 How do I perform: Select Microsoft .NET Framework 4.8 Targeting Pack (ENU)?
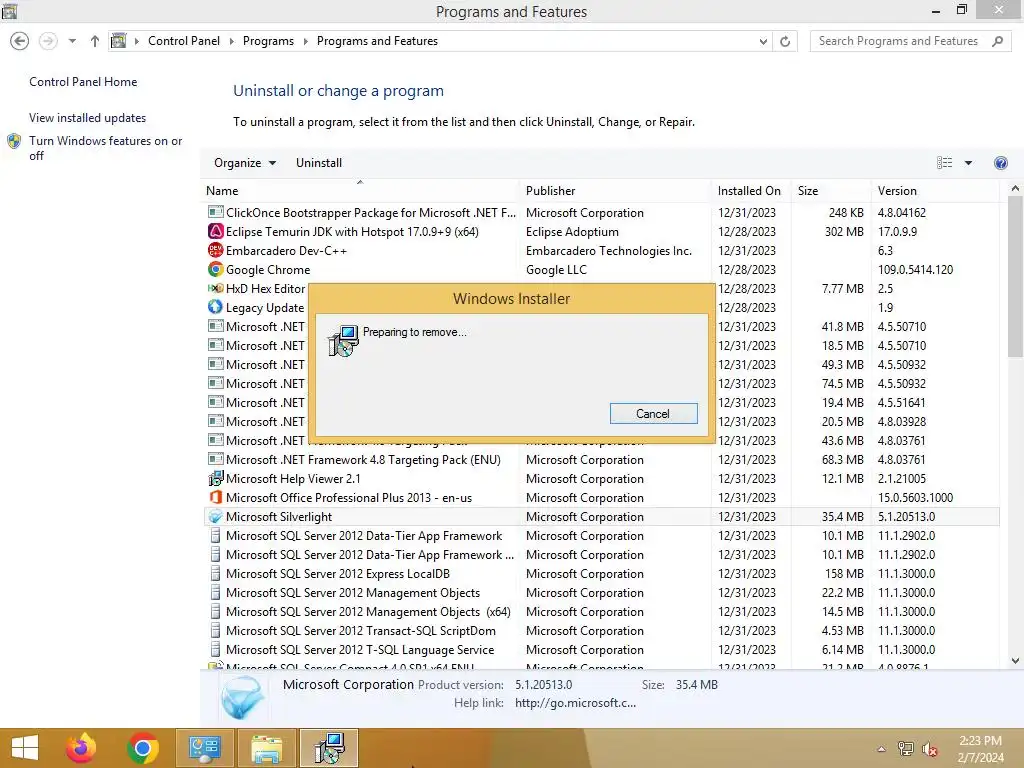(363, 460)
